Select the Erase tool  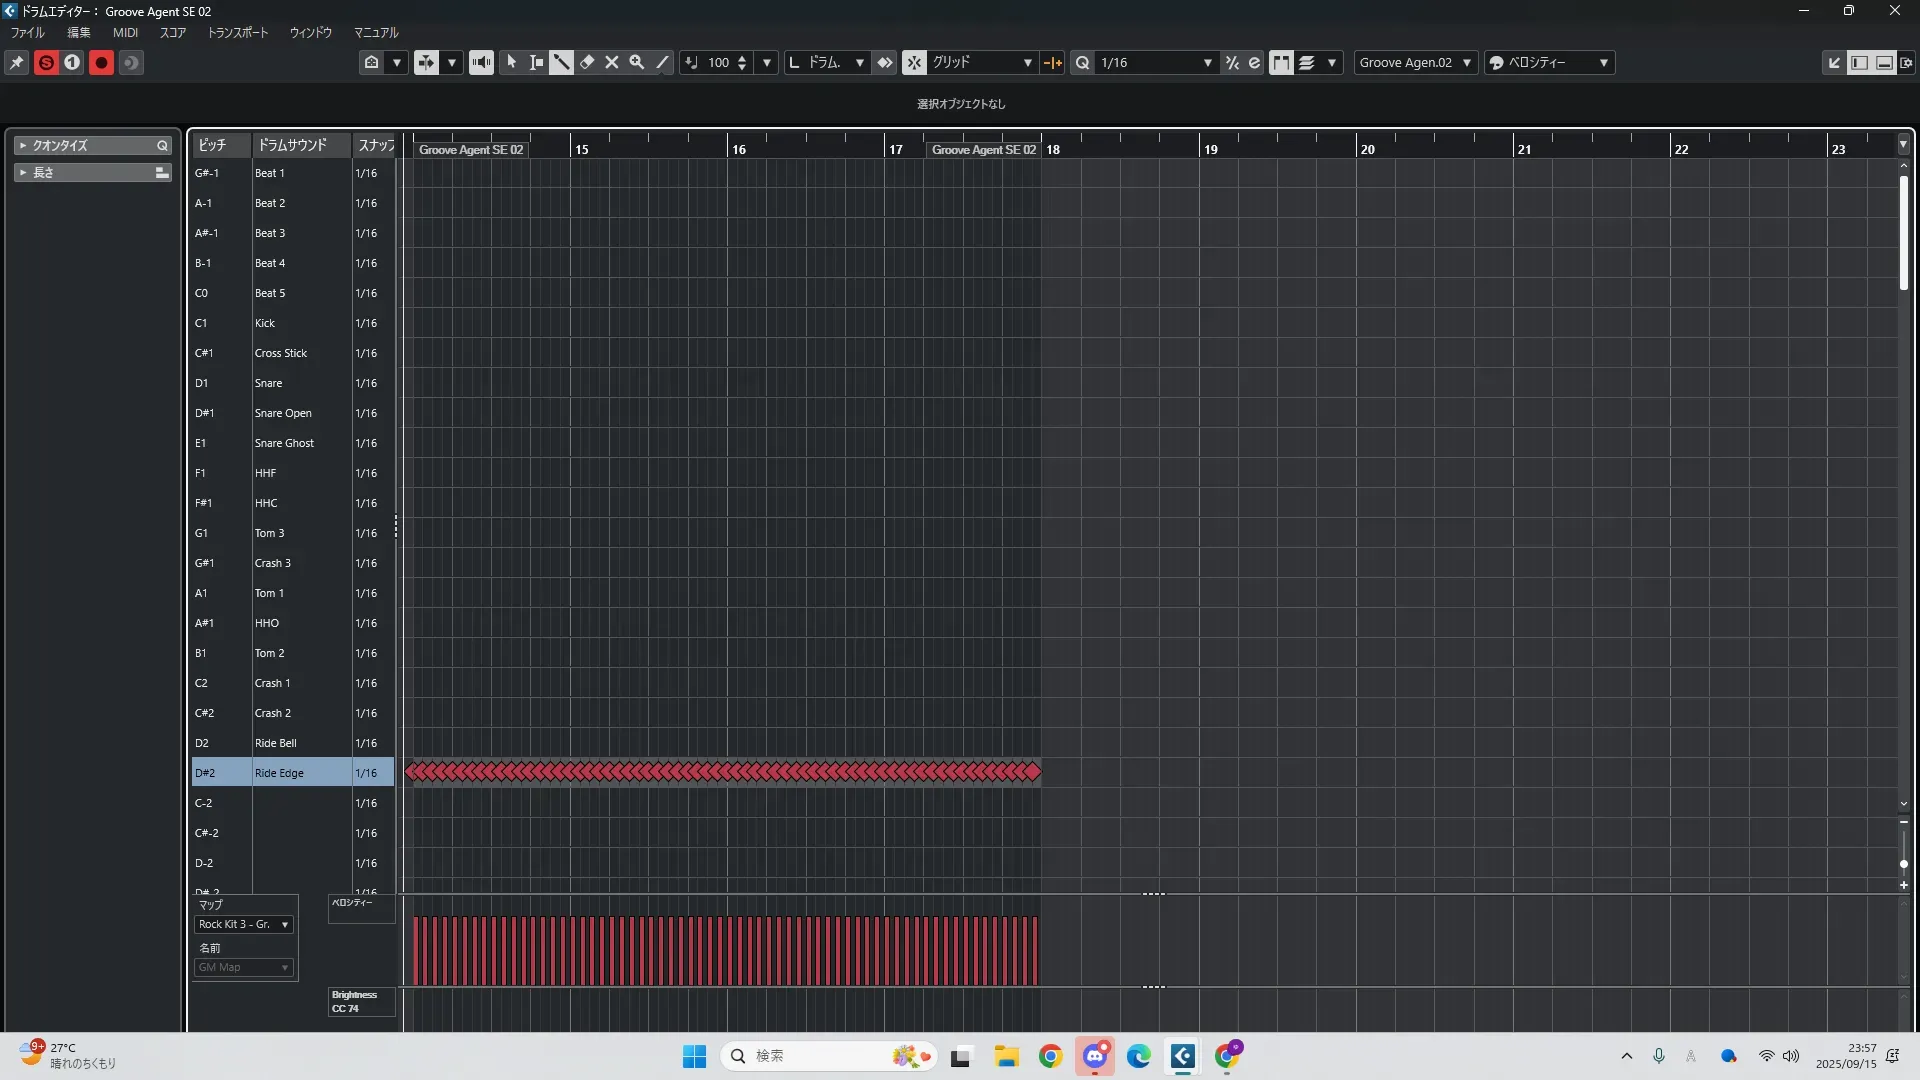[x=587, y=62]
